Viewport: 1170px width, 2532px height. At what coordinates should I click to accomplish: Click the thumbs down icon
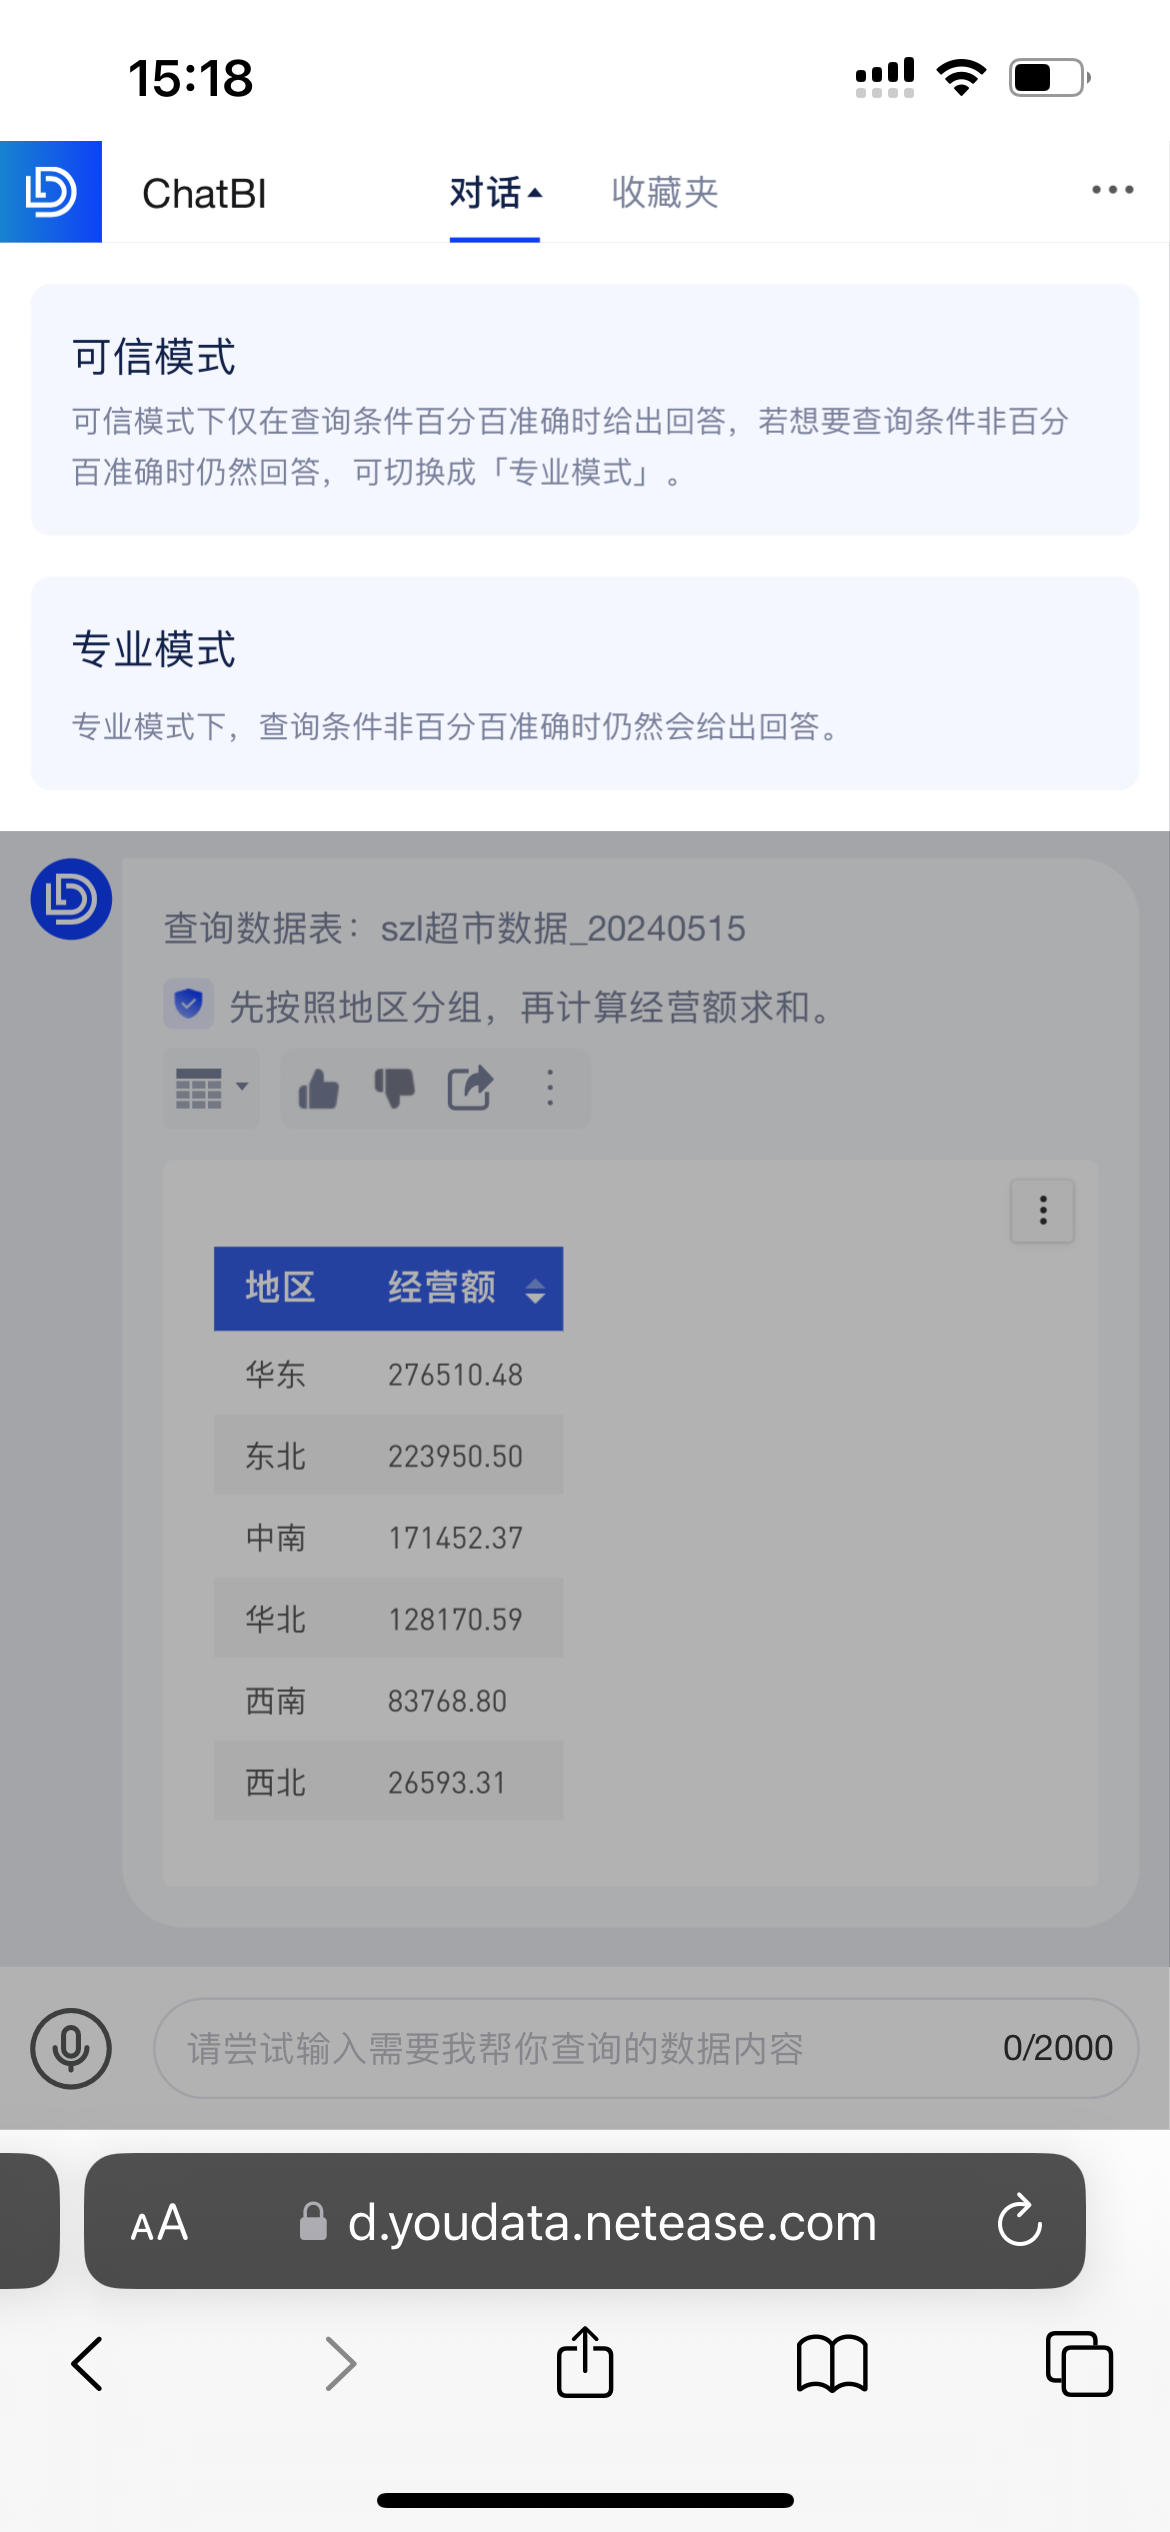point(394,1088)
